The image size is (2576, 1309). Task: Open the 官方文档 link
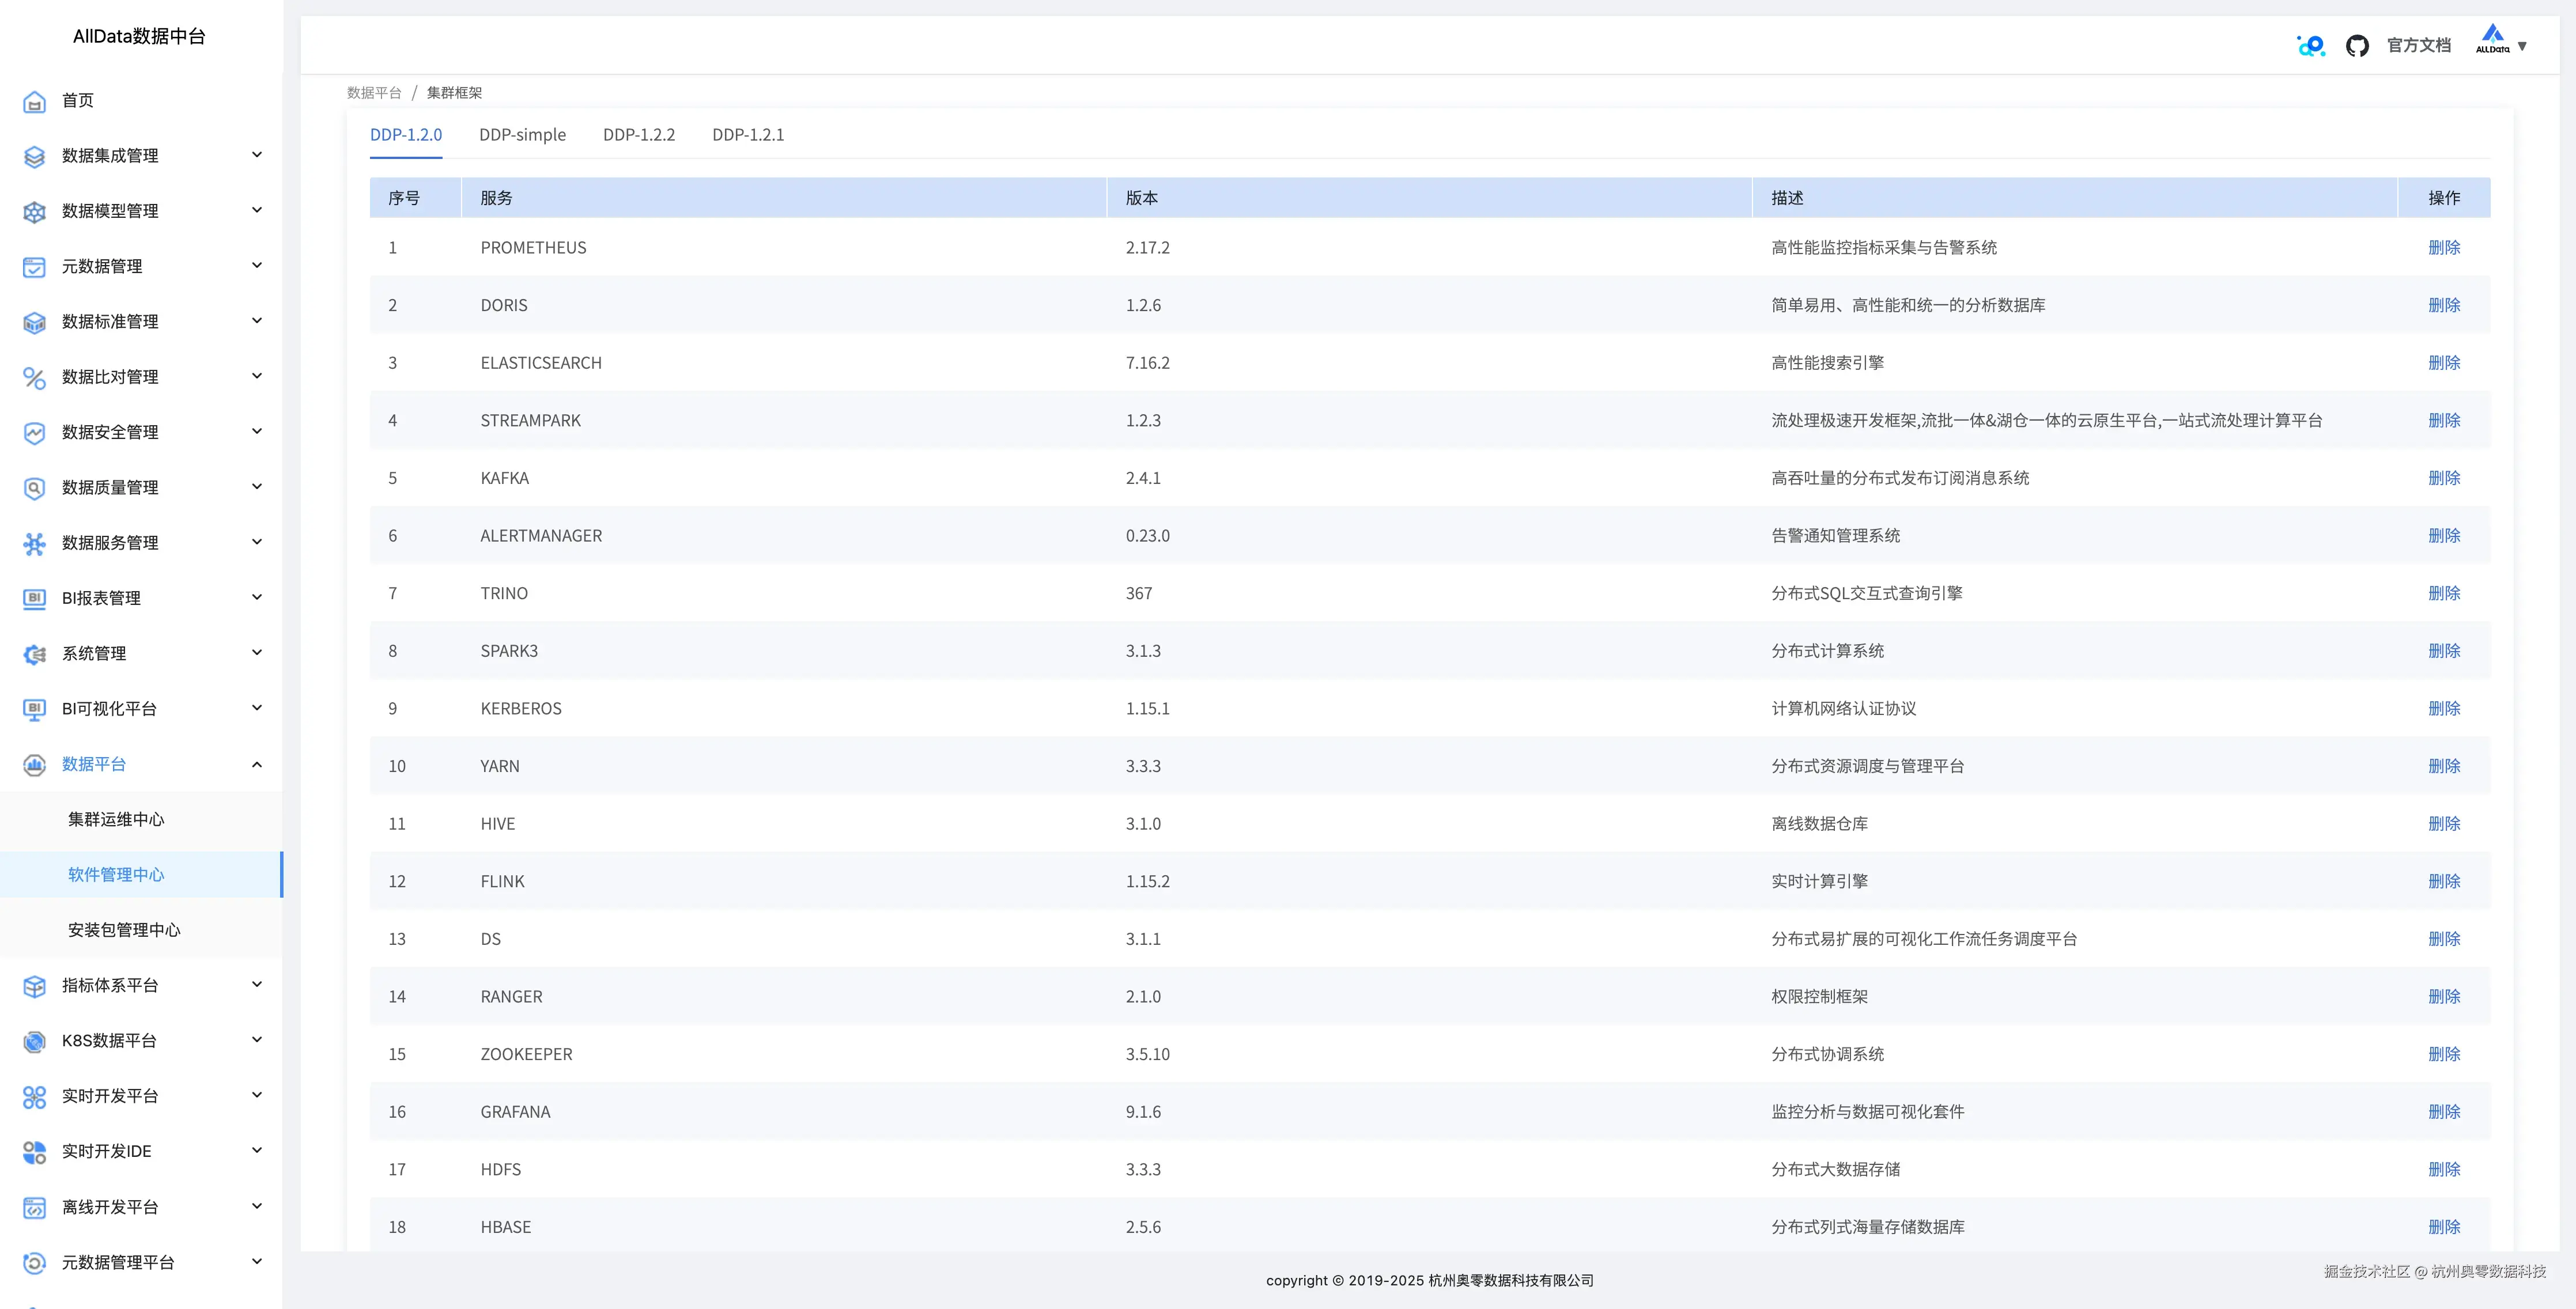[x=2418, y=46]
